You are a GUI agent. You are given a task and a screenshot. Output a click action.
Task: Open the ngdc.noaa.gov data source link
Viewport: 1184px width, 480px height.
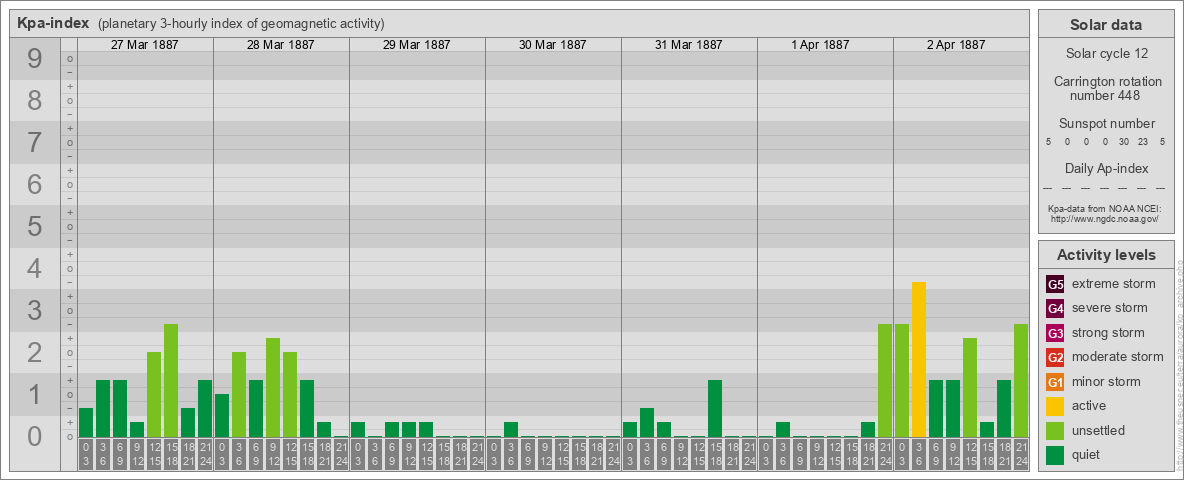tap(1105, 218)
